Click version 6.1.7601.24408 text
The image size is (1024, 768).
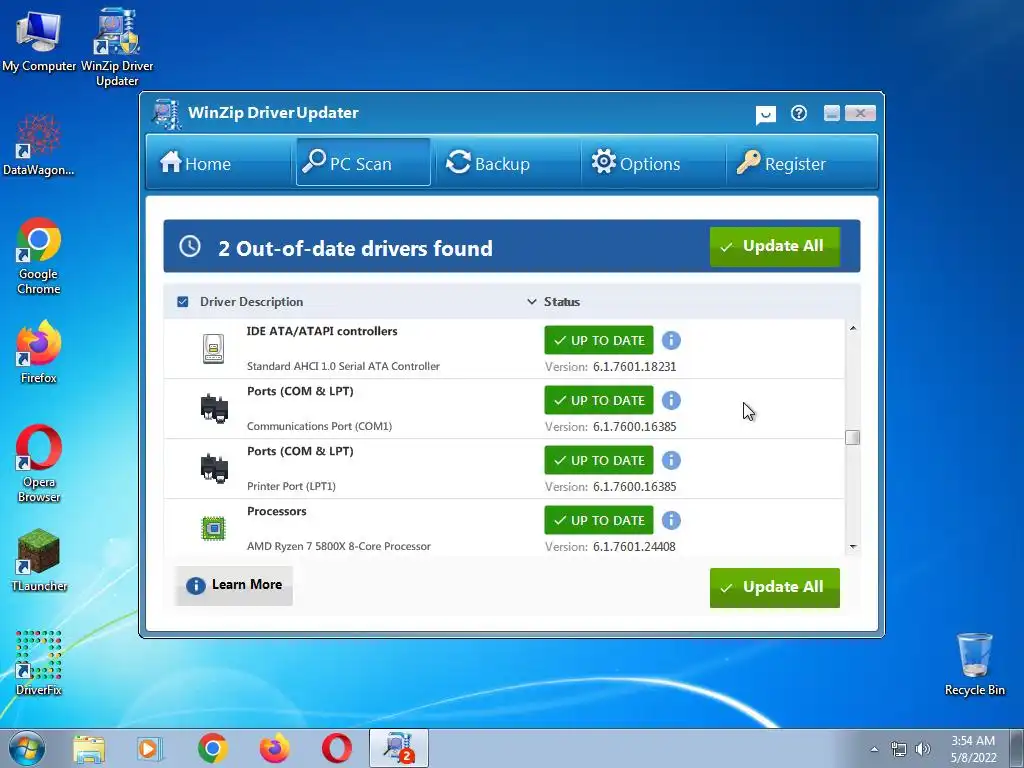pyautogui.click(x=634, y=547)
